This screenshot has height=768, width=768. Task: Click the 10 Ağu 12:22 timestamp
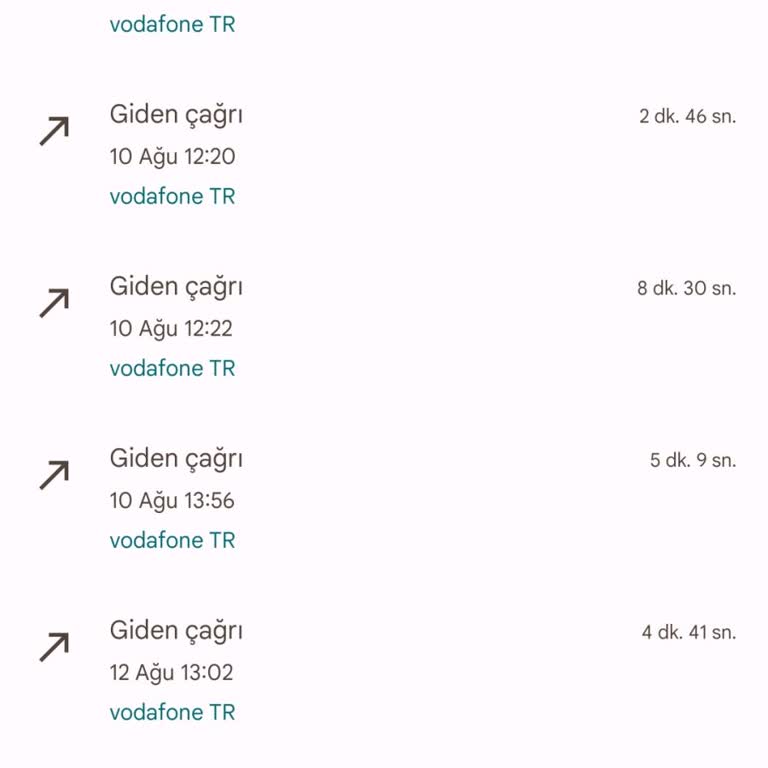point(172,329)
